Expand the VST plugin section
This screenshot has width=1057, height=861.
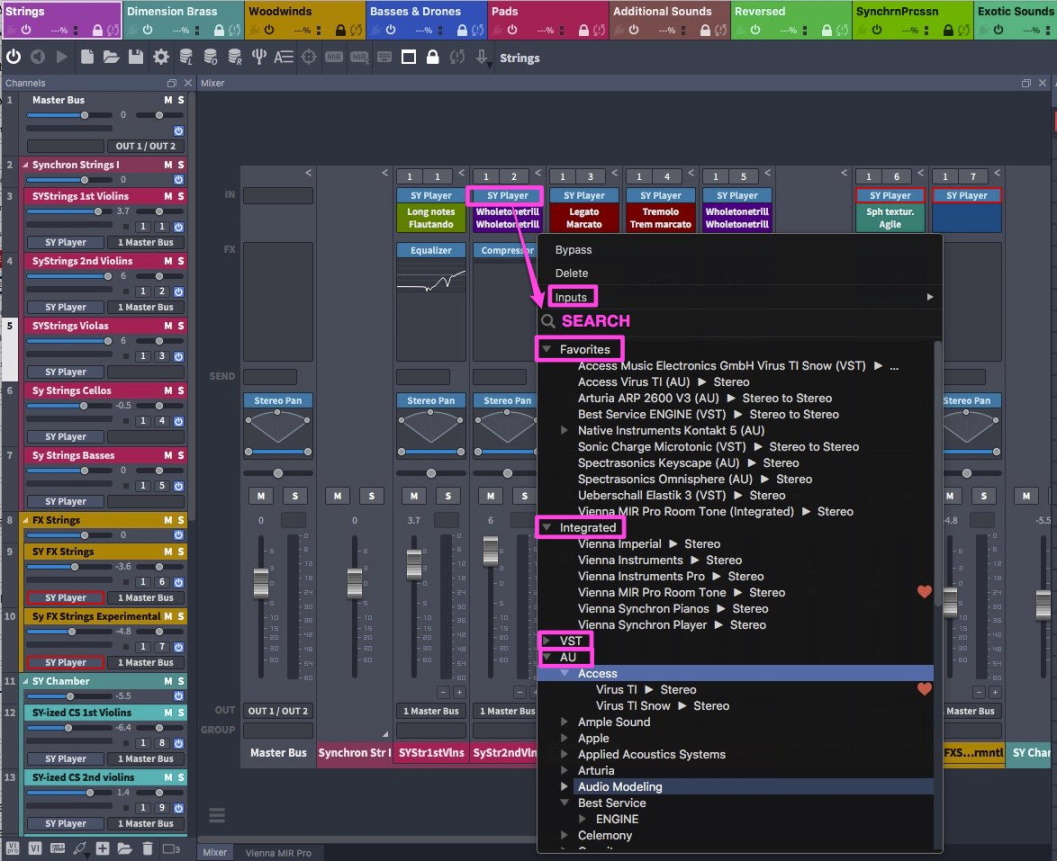[x=547, y=641]
